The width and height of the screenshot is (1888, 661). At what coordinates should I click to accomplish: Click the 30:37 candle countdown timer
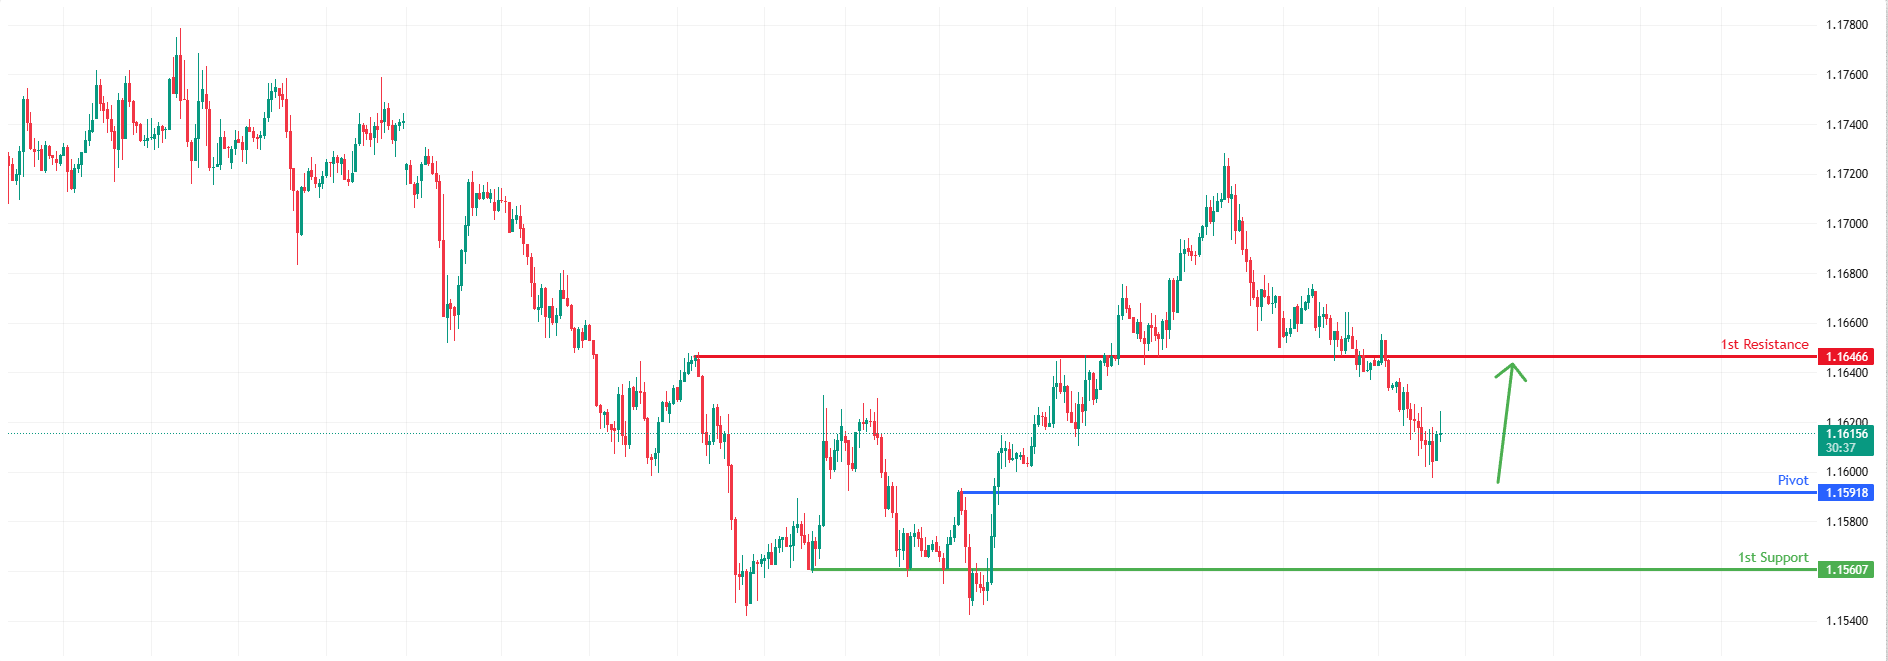click(1840, 448)
